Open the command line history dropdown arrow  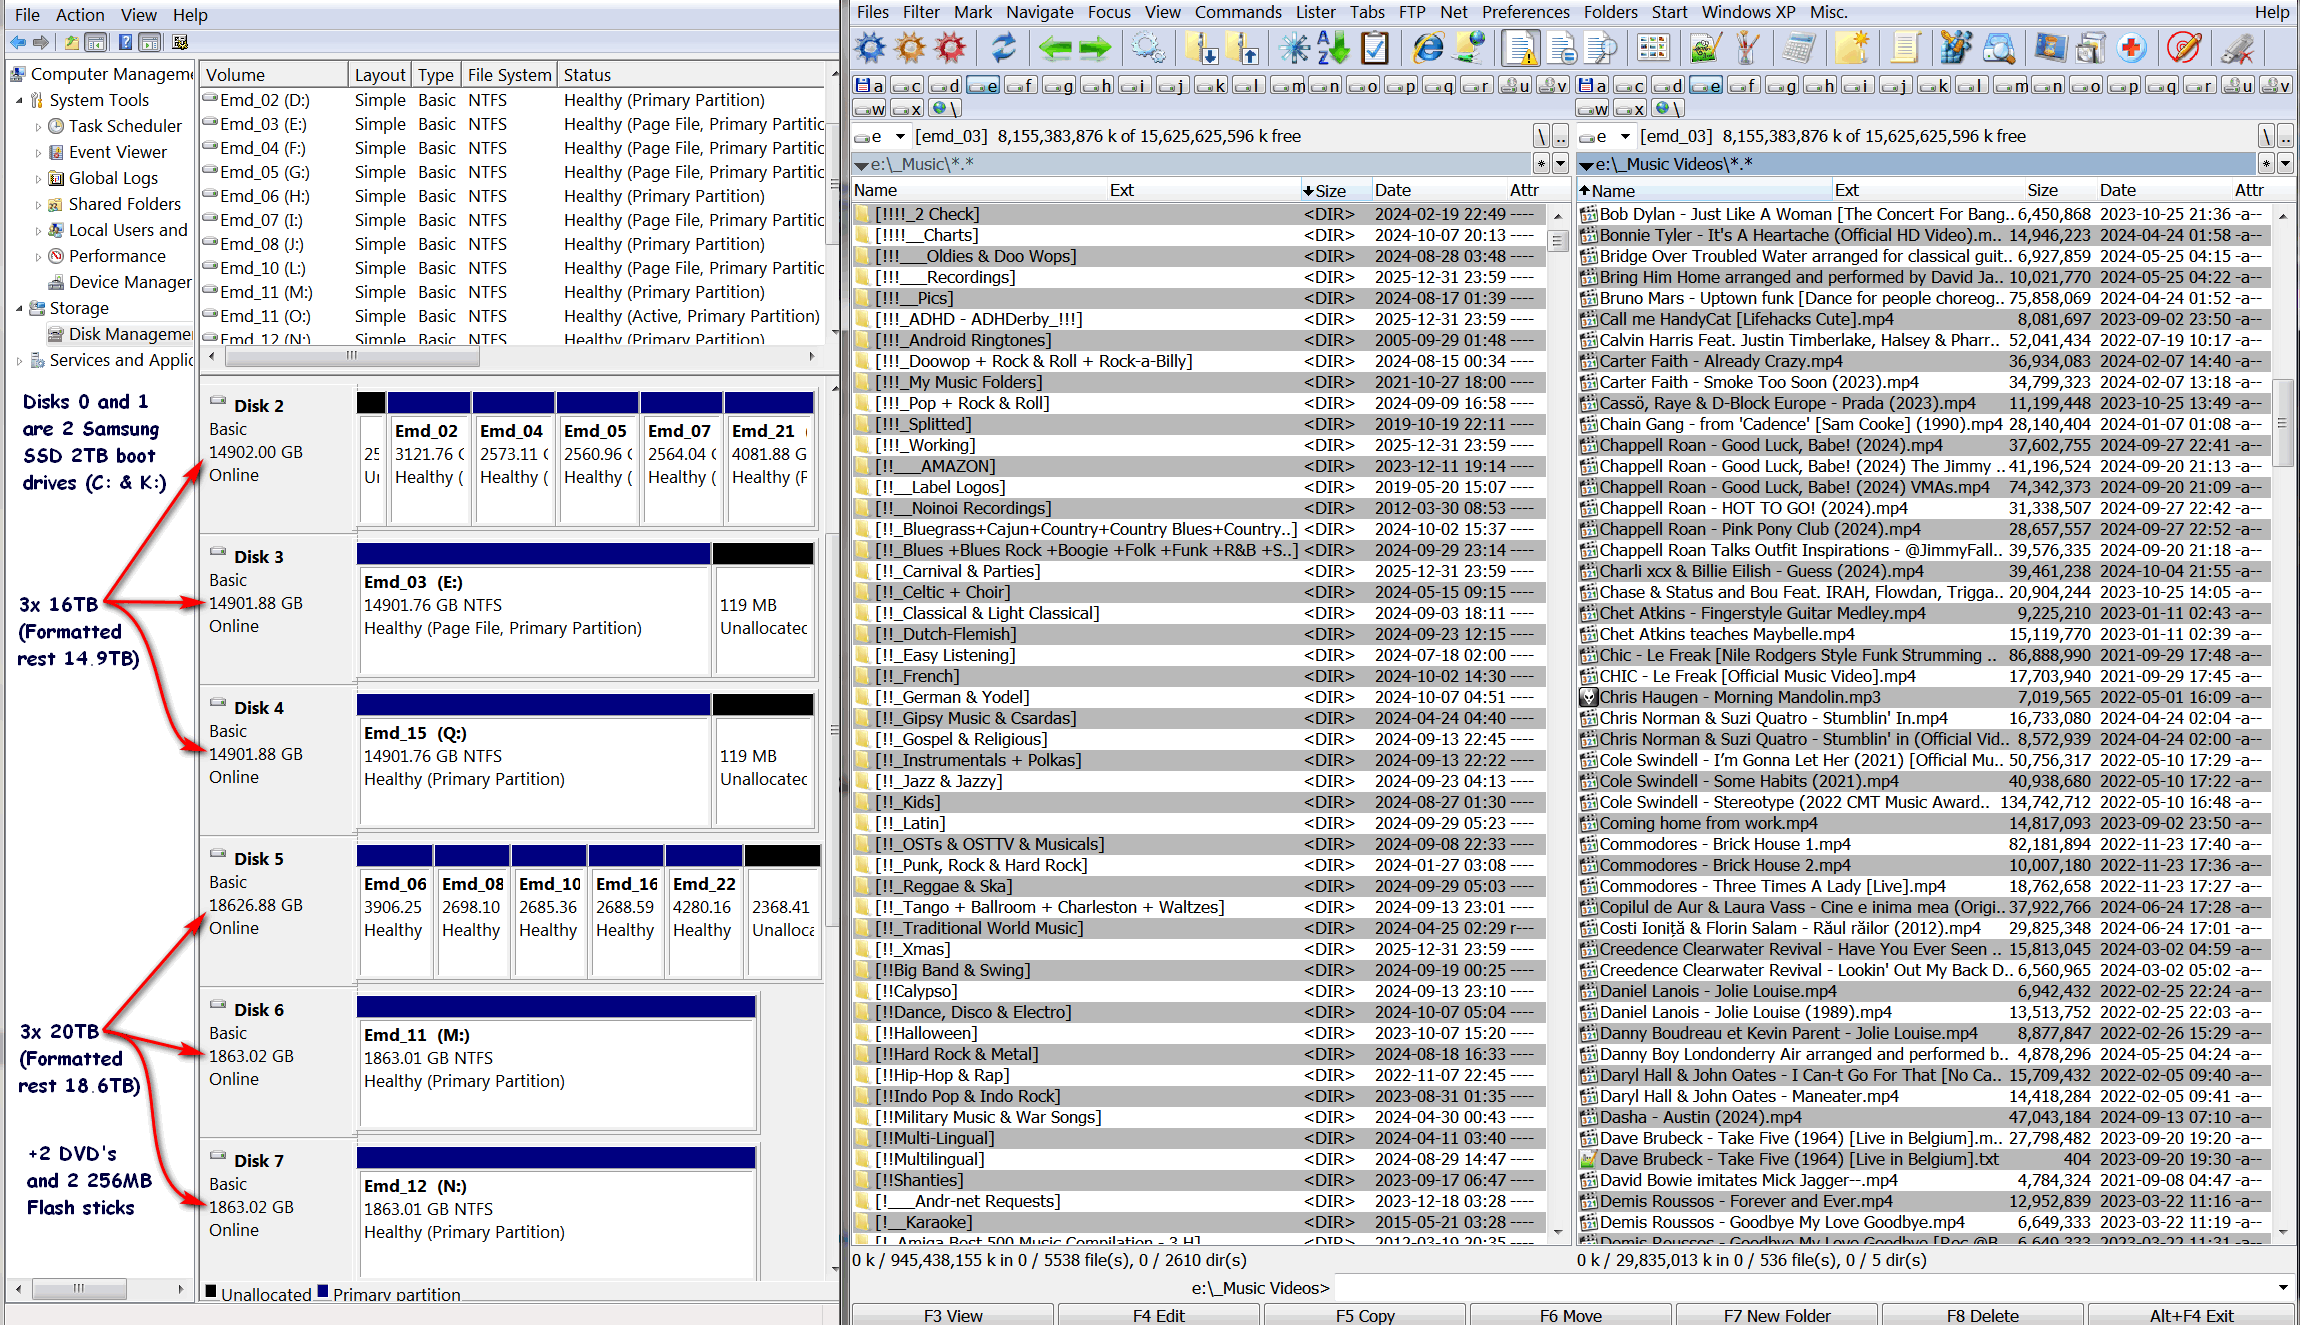point(2283,1288)
